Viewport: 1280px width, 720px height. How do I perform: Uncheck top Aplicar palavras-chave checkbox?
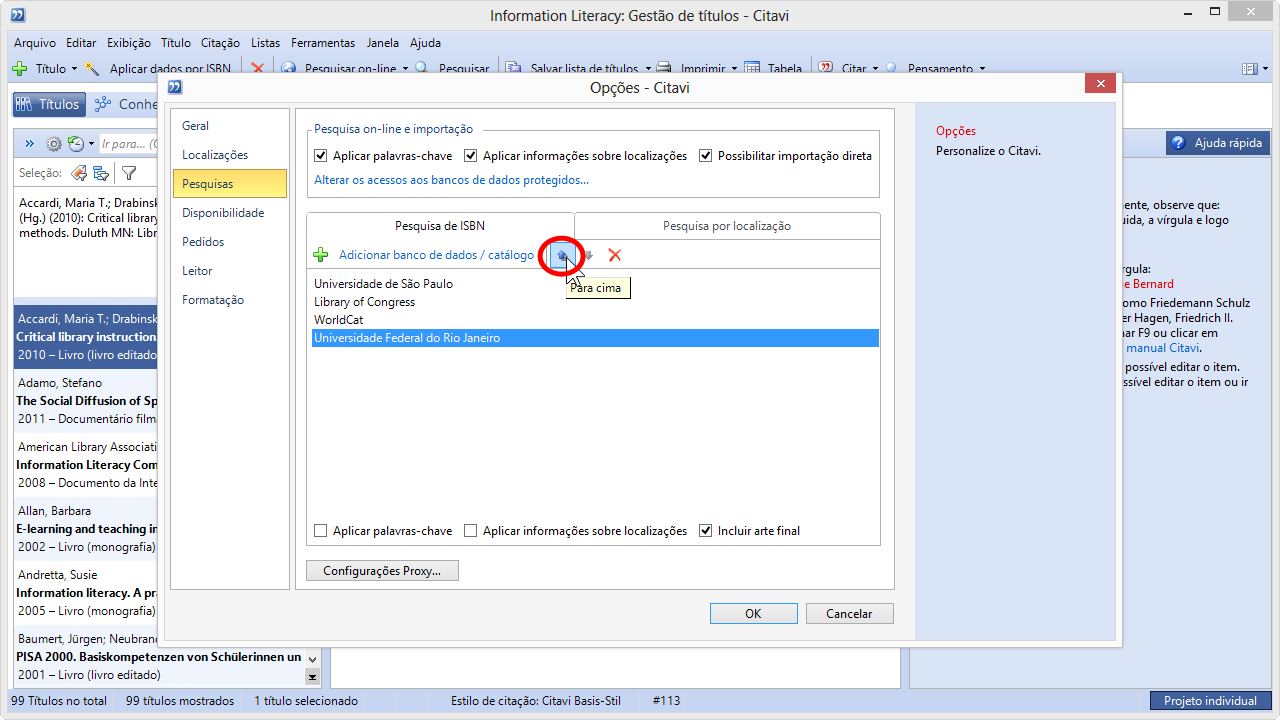tap(321, 156)
